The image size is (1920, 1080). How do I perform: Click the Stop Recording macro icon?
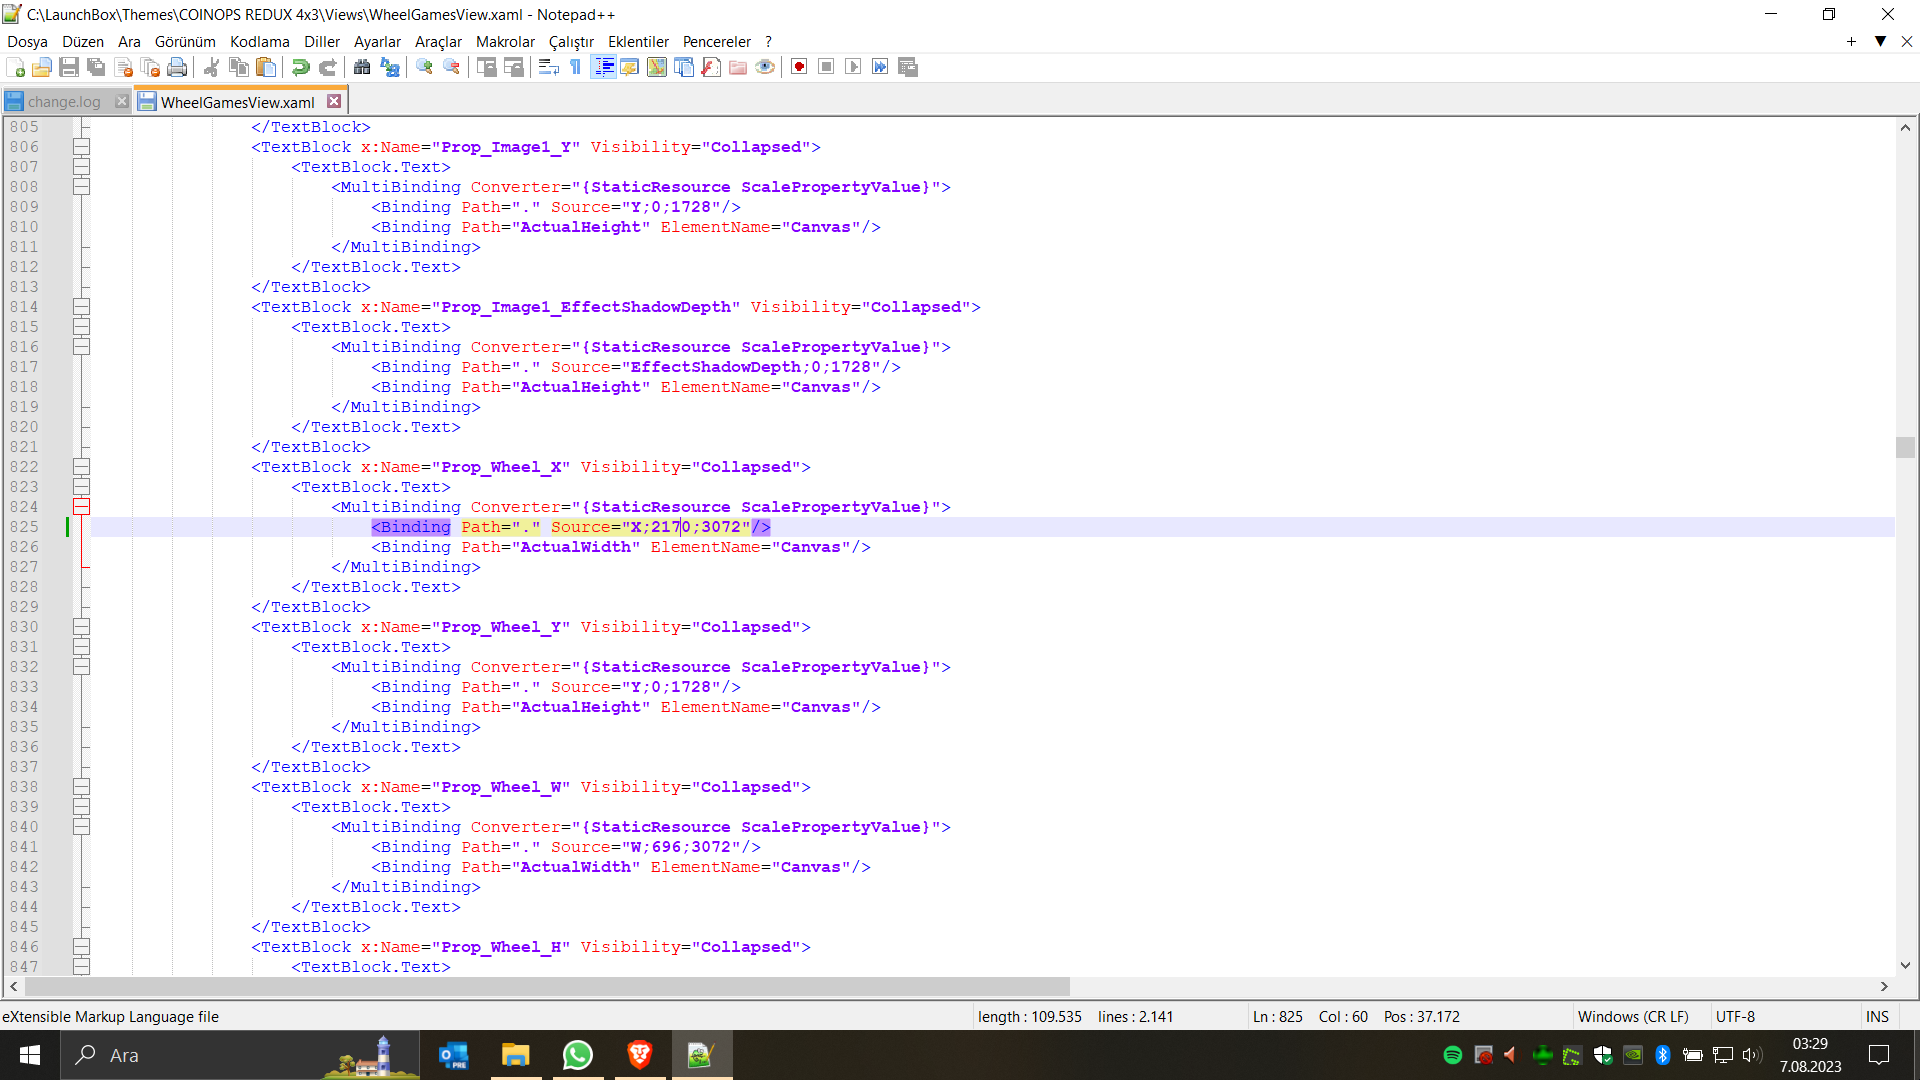click(826, 67)
